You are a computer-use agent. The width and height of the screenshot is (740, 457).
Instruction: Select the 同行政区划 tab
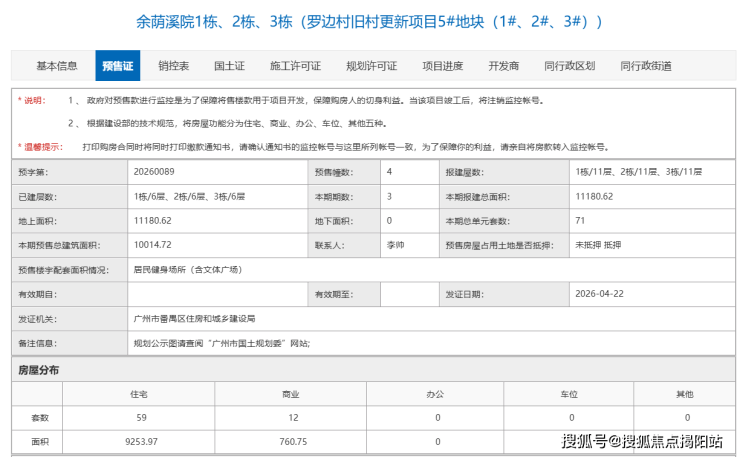tap(570, 66)
